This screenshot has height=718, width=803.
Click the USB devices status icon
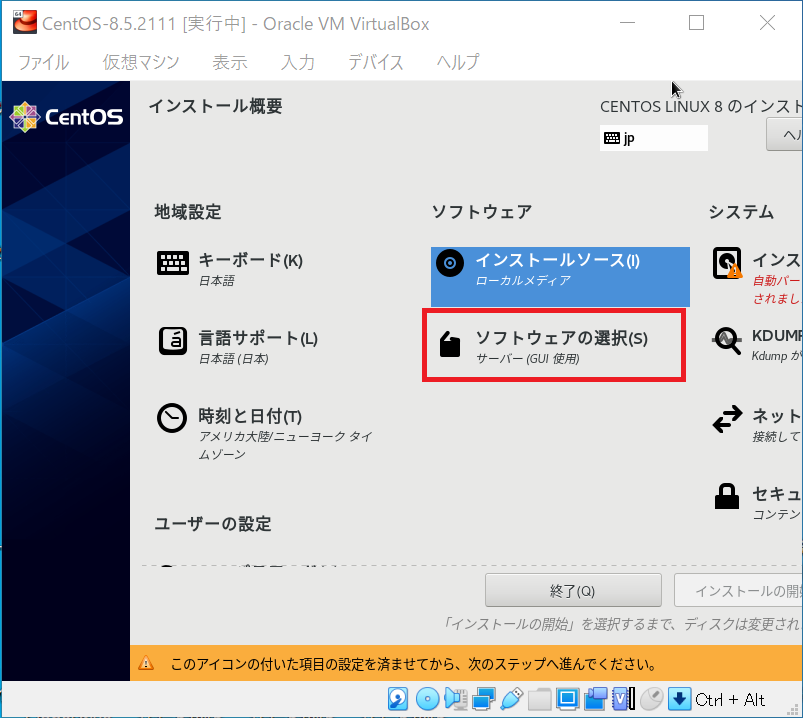click(512, 699)
